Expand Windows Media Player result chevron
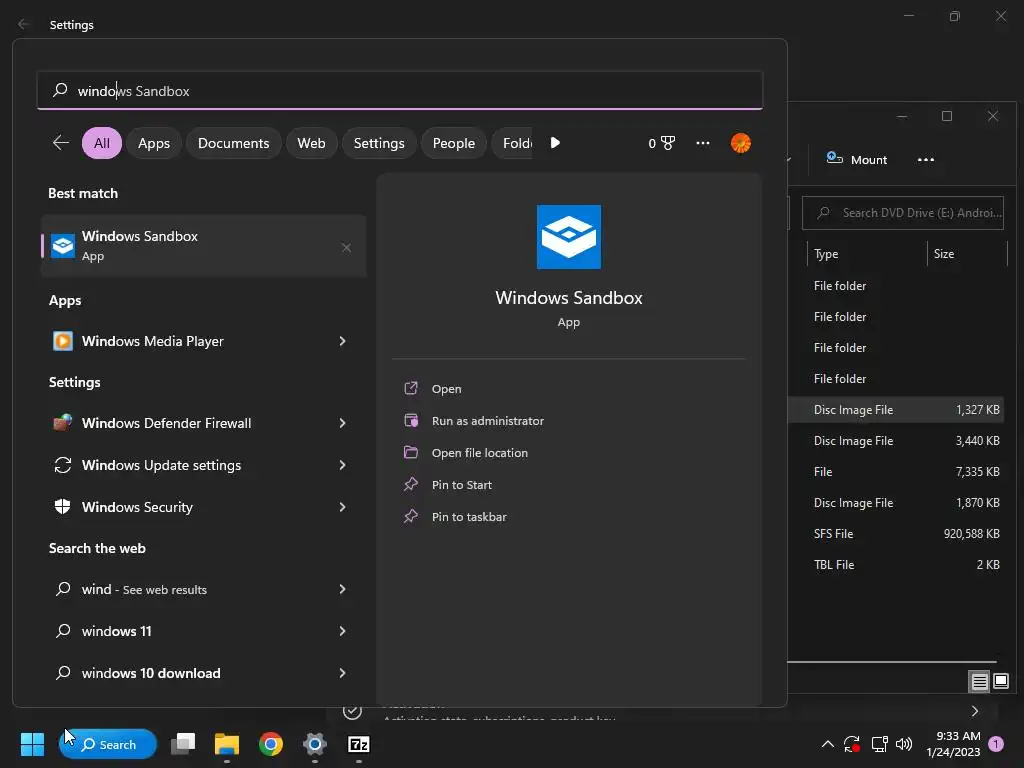The width and height of the screenshot is (1024, 768). point(342,341)
